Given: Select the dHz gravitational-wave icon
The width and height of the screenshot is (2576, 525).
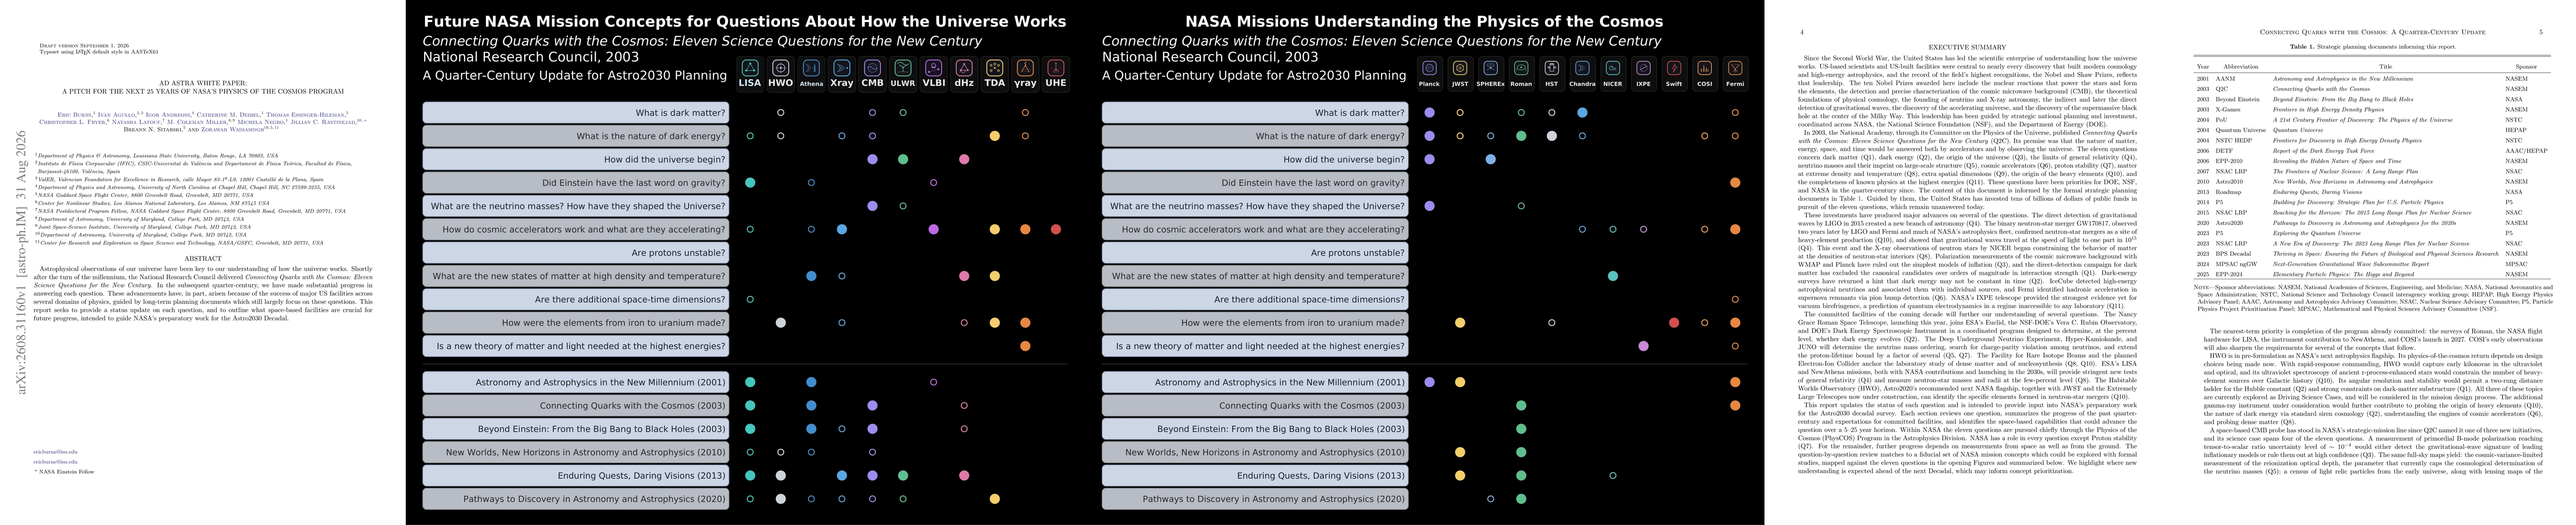Looking at the screenshot, I should click(964, 68).
